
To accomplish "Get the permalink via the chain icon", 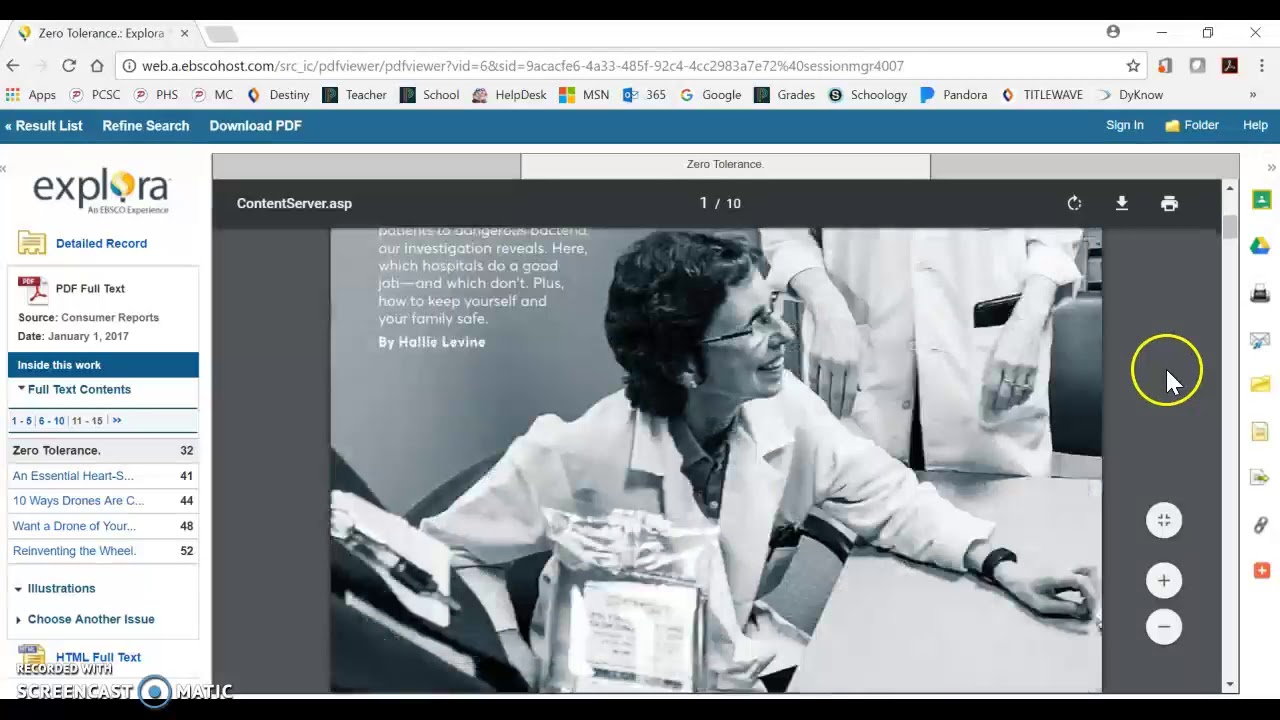I will (1261, 525).
